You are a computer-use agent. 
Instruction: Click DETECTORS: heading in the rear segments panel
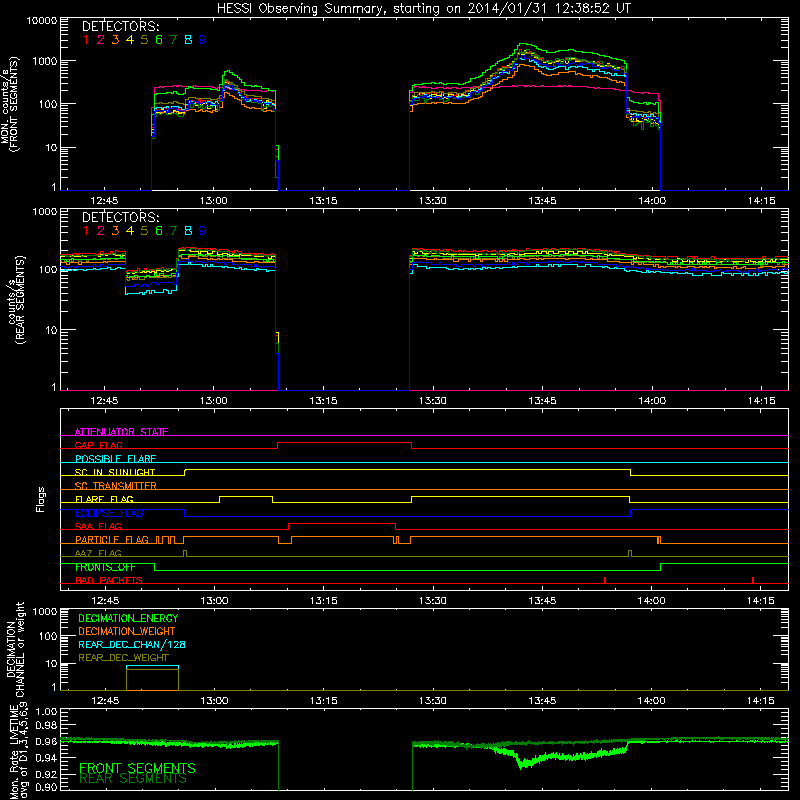coord(121,217)
